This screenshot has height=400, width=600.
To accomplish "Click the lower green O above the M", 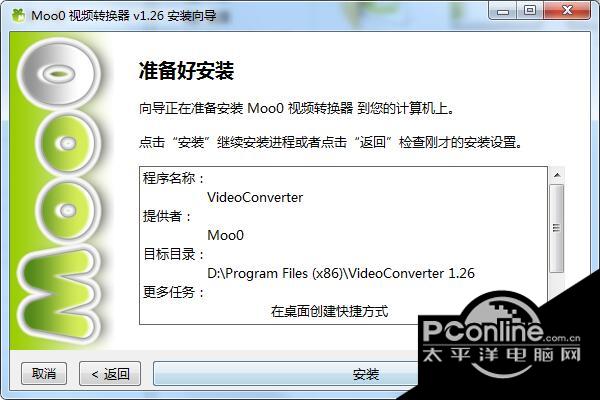I will (67, 210).
